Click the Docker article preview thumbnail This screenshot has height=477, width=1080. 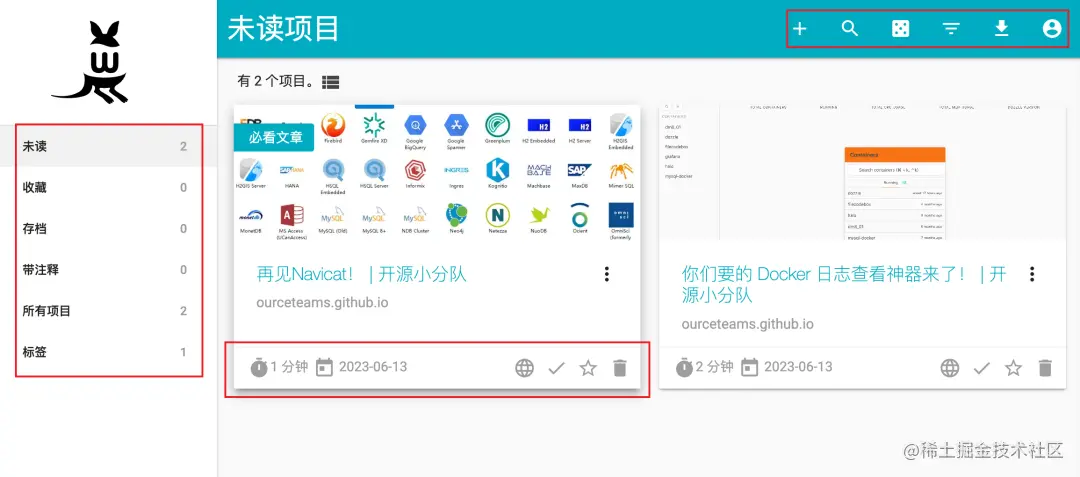(862, 173)
